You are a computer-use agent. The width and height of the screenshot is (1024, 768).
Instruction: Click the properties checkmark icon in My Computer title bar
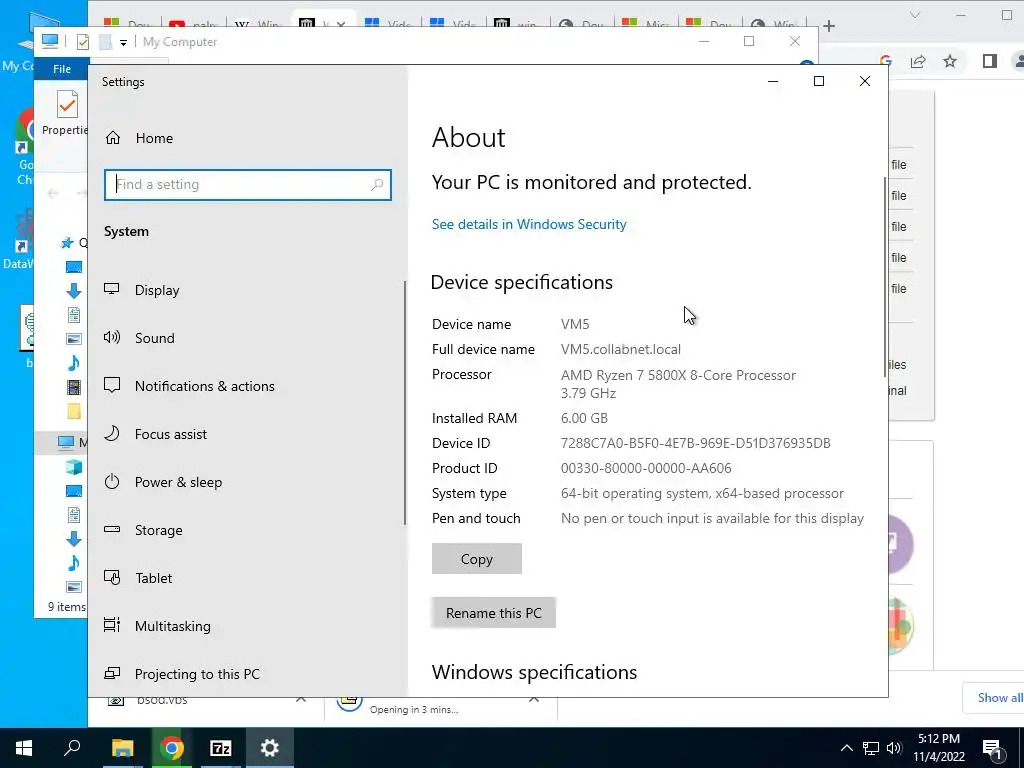pos(82,42)
